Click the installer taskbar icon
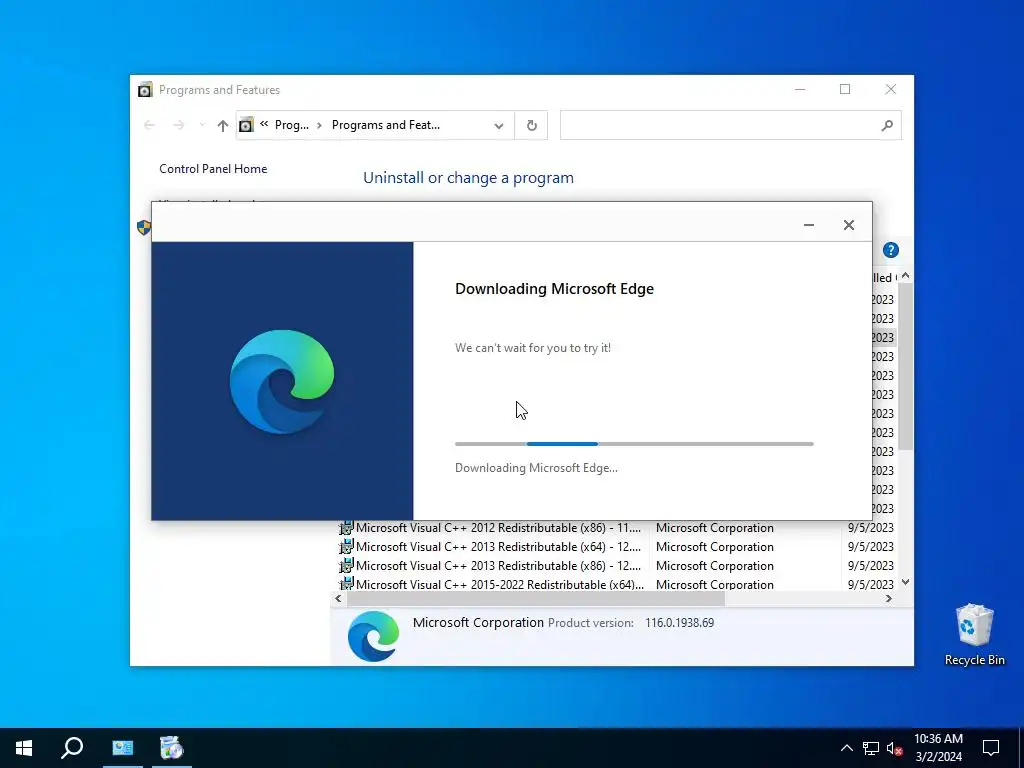 172,748
